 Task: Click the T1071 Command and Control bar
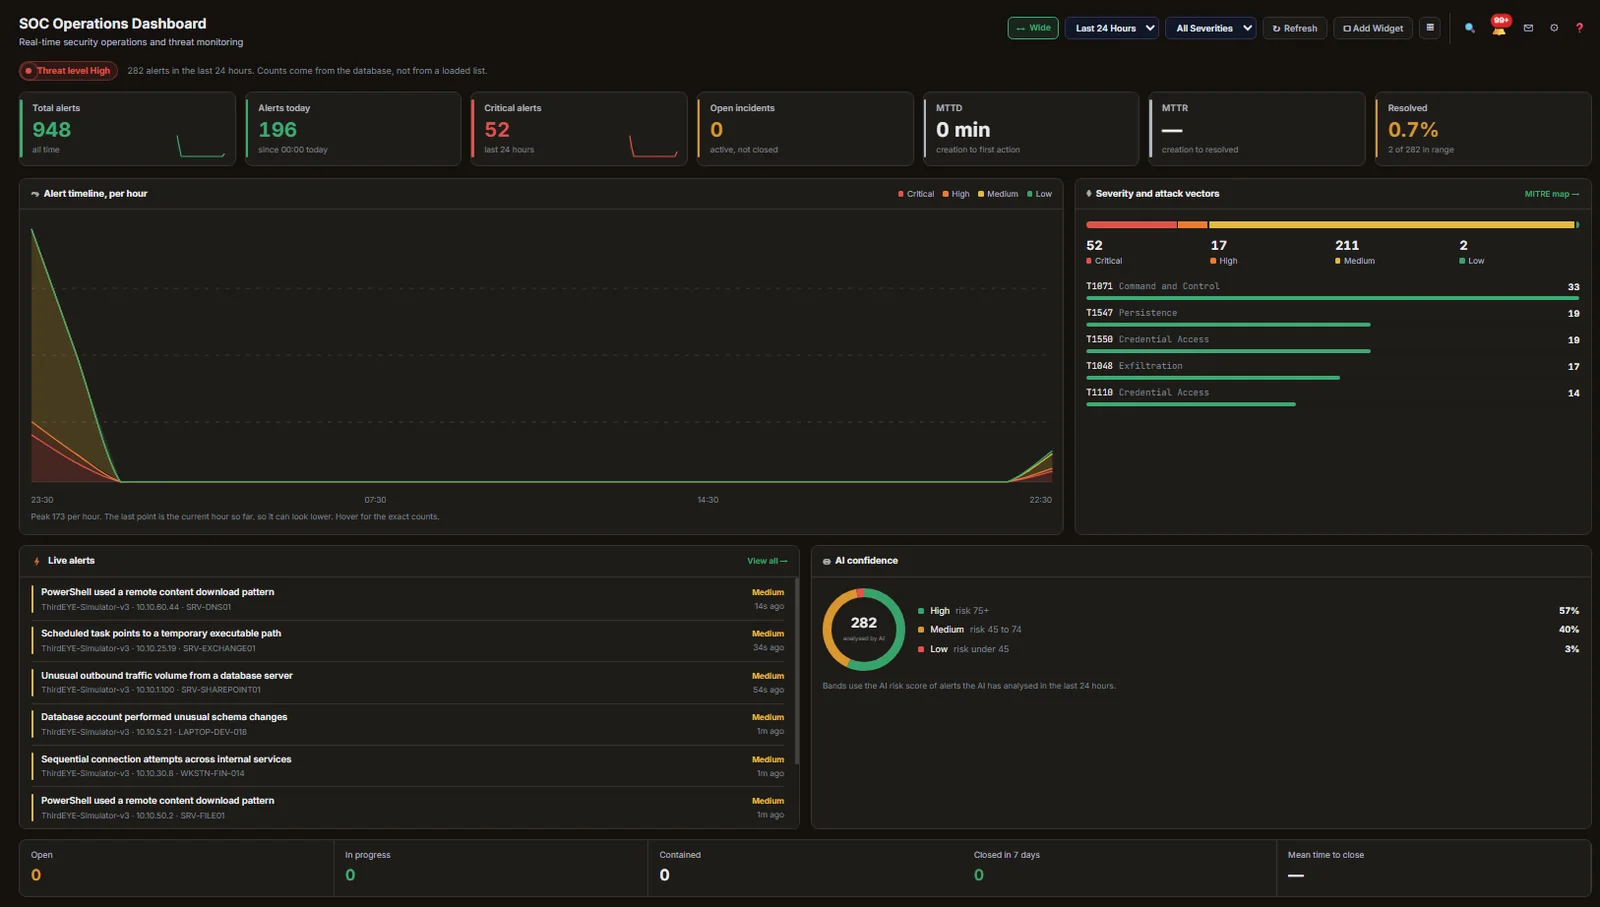click(1332, 298)
